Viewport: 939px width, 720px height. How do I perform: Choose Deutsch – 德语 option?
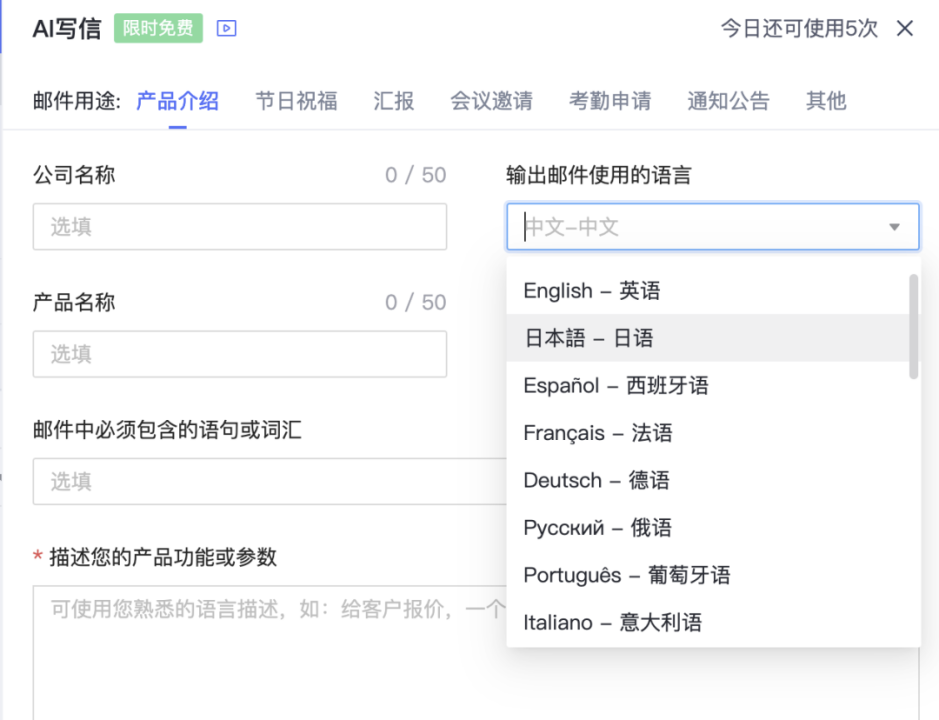596,481
